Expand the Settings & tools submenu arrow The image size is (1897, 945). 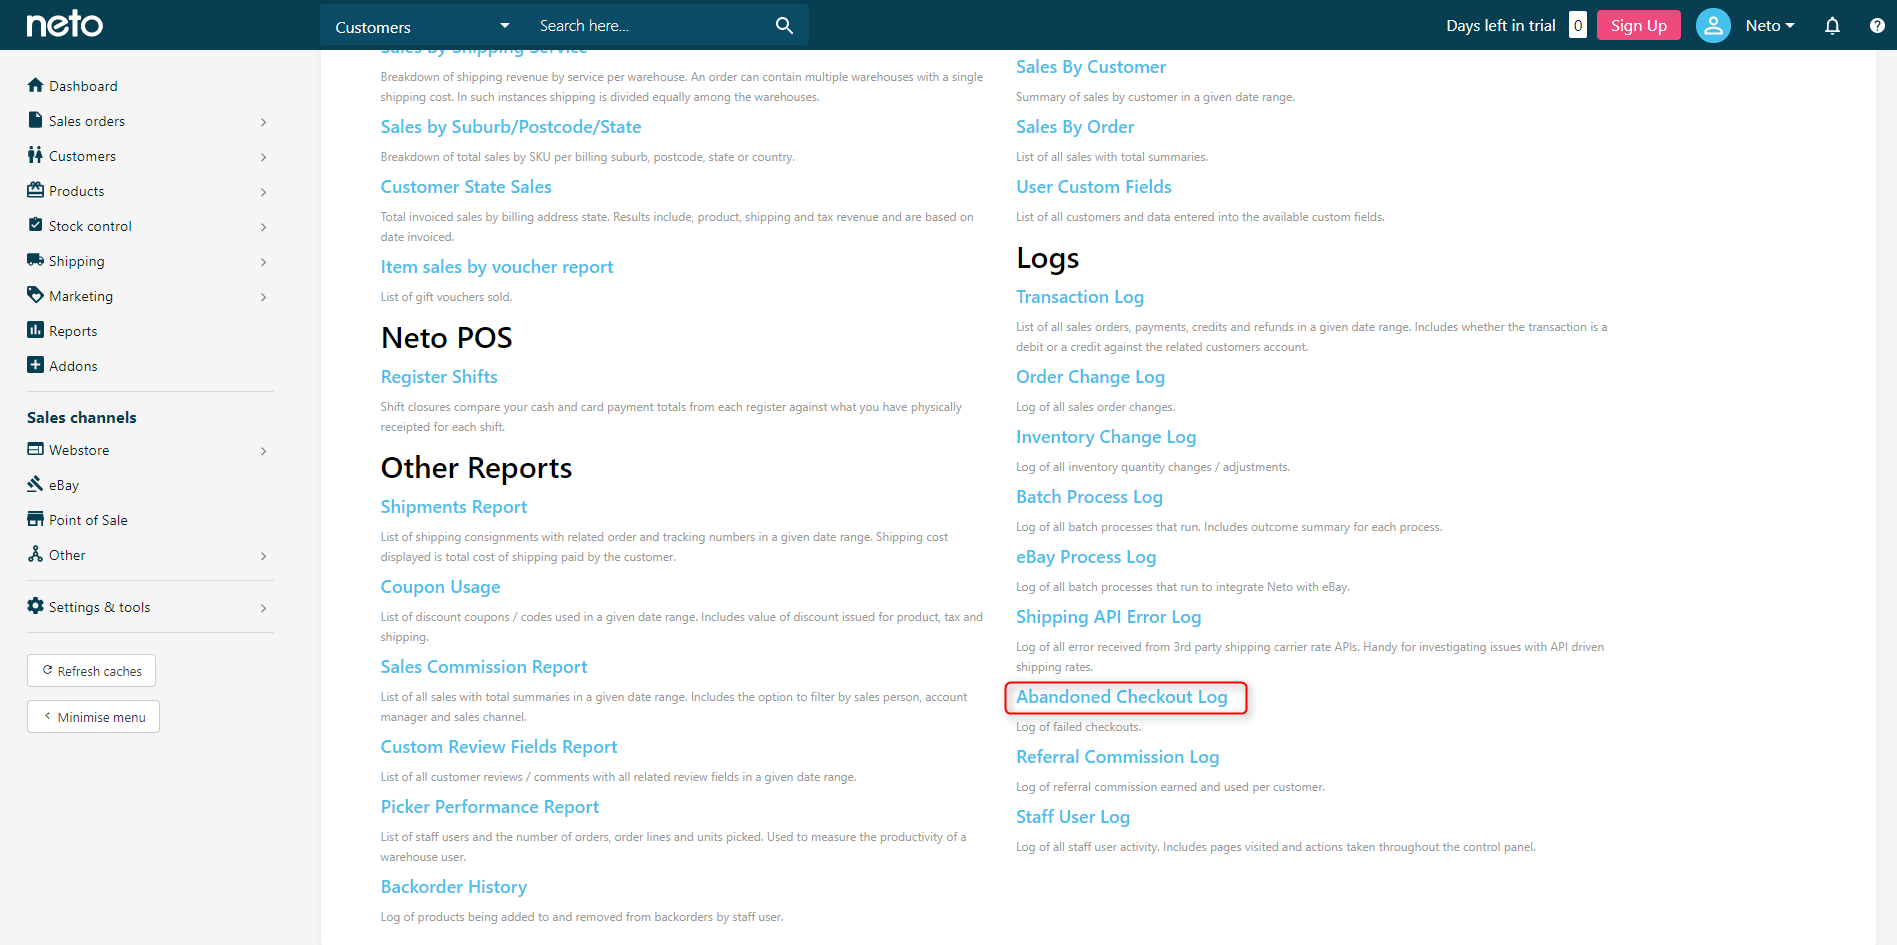coord(263,608)
